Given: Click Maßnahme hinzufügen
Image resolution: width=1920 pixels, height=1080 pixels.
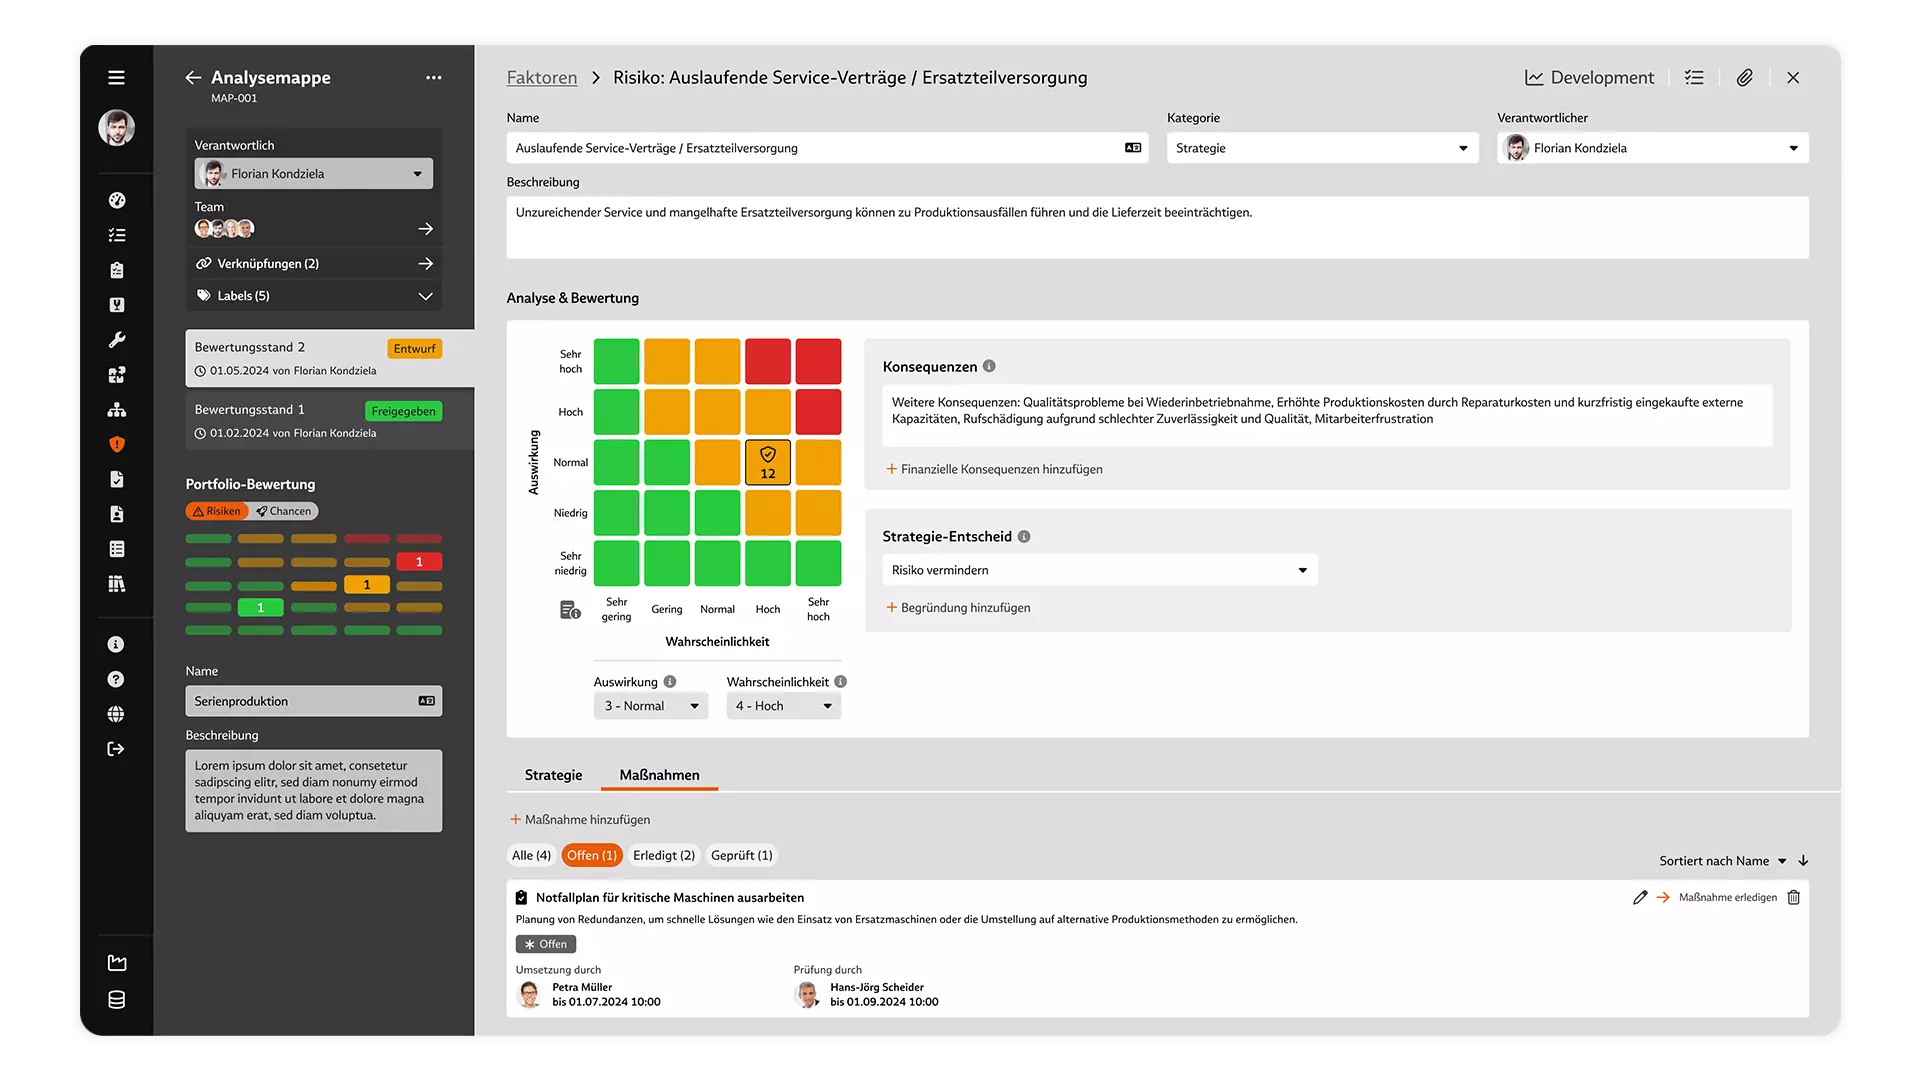Looking at the screenshot, I should (x=580, y=819).
